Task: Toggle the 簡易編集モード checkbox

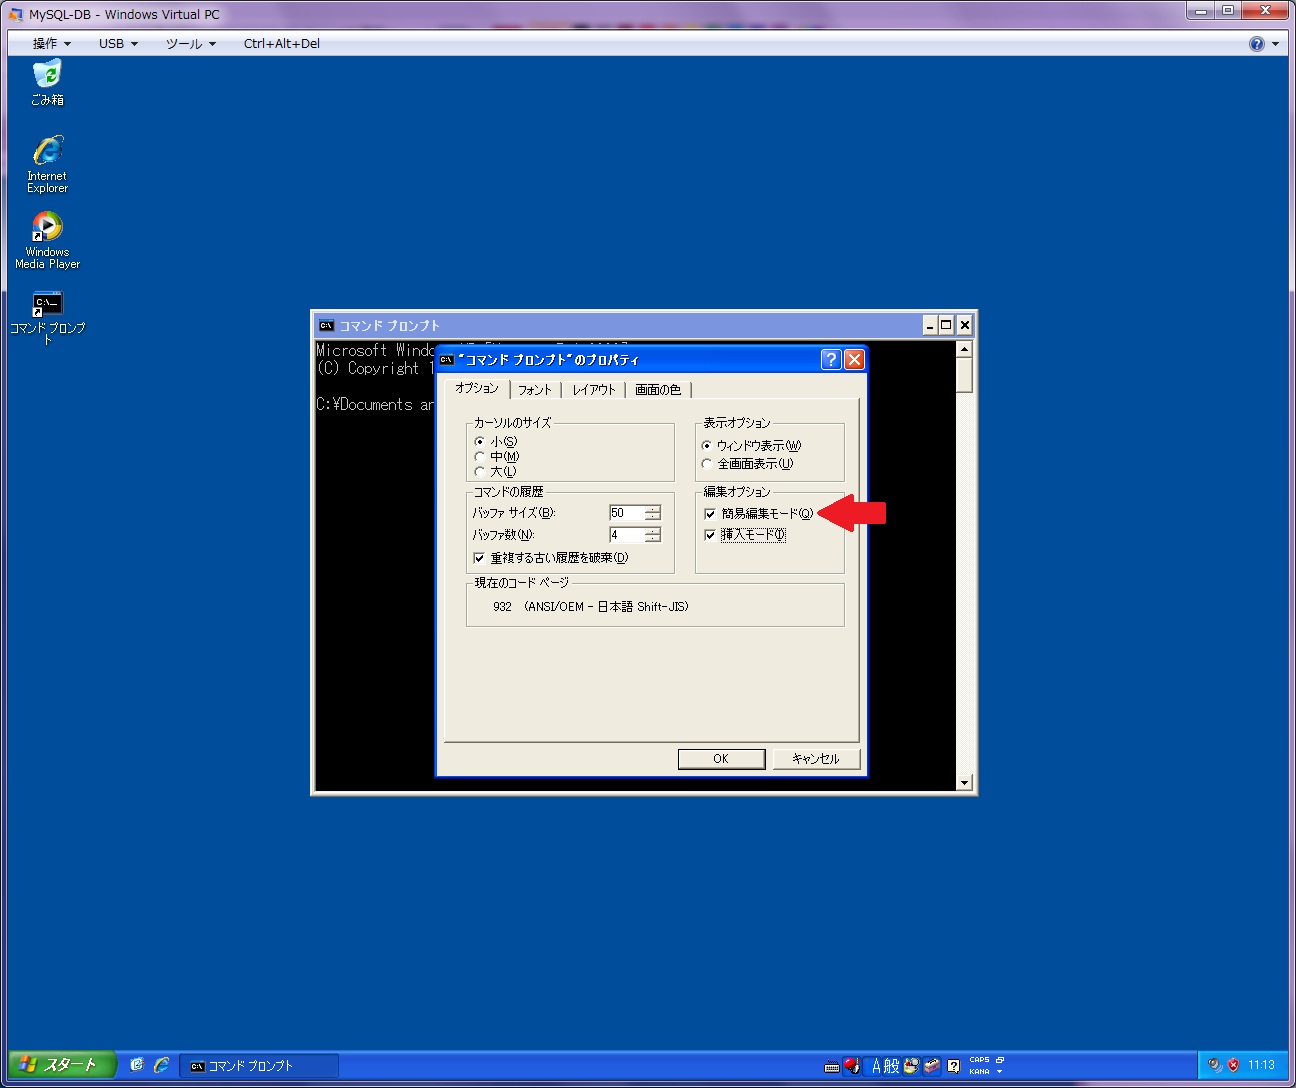Action: [x=710, y=514]
